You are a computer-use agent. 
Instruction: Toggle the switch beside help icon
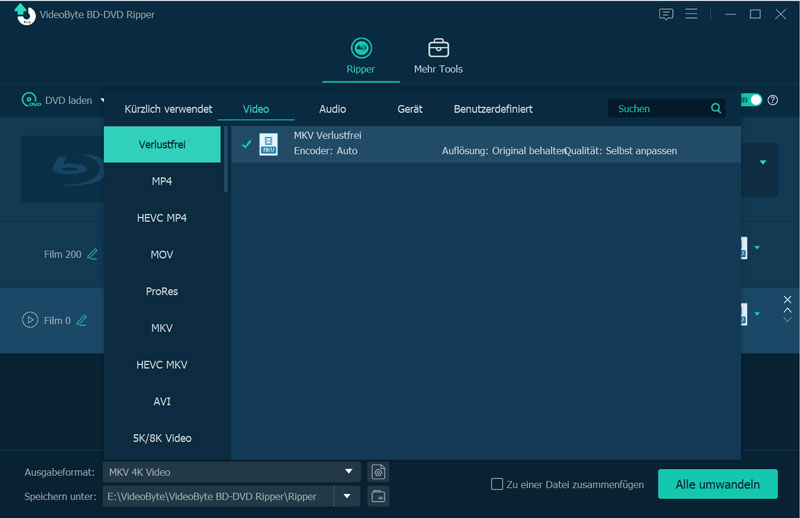point(751,100)
